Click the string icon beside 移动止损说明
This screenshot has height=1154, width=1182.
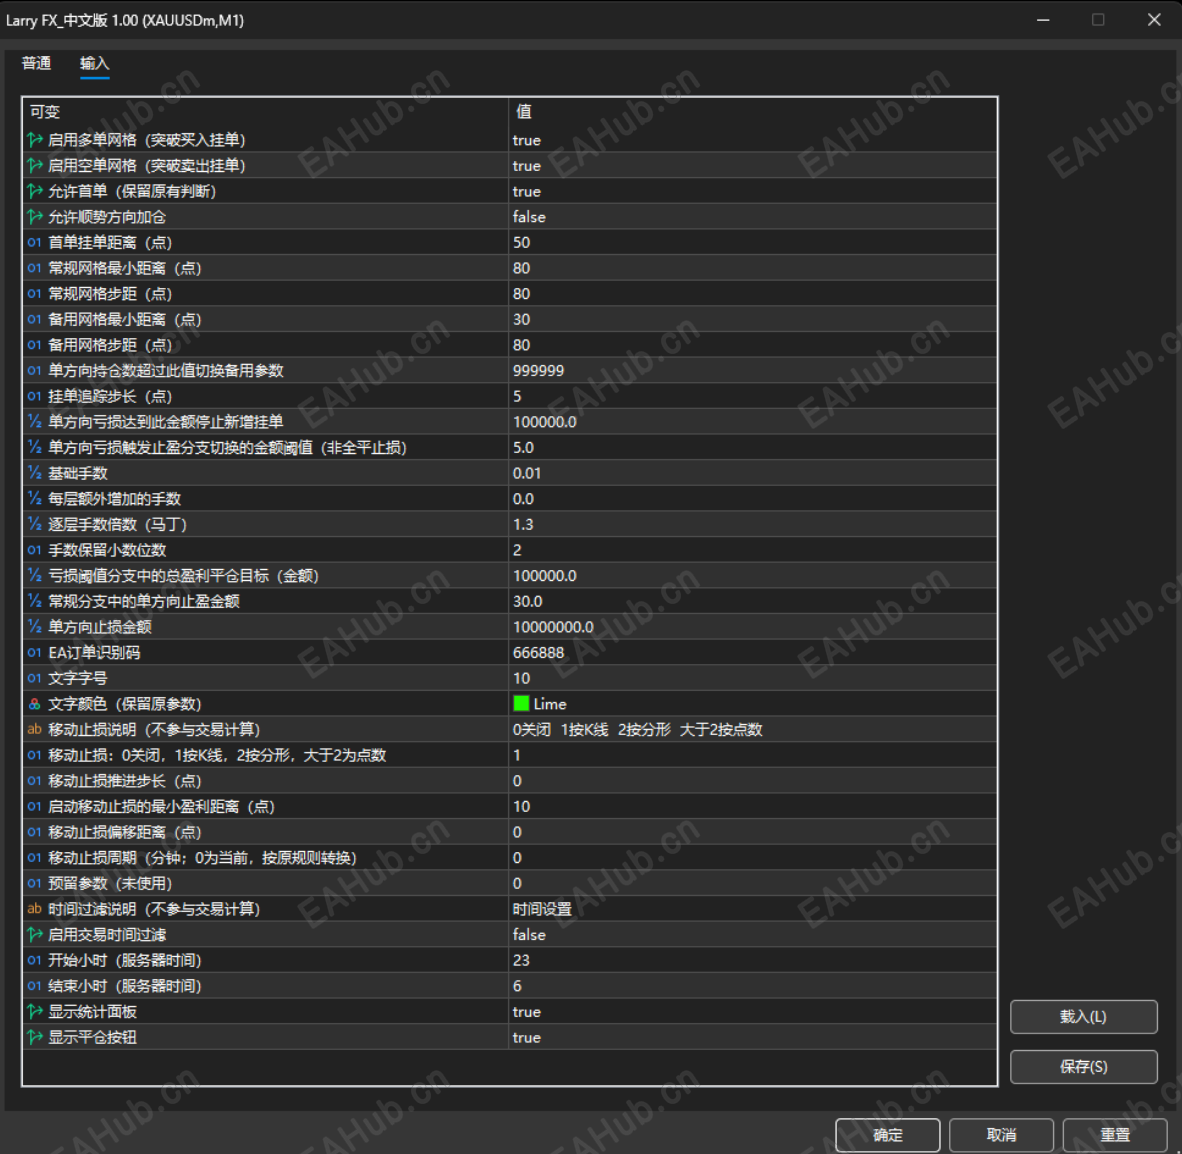[35, 729]
